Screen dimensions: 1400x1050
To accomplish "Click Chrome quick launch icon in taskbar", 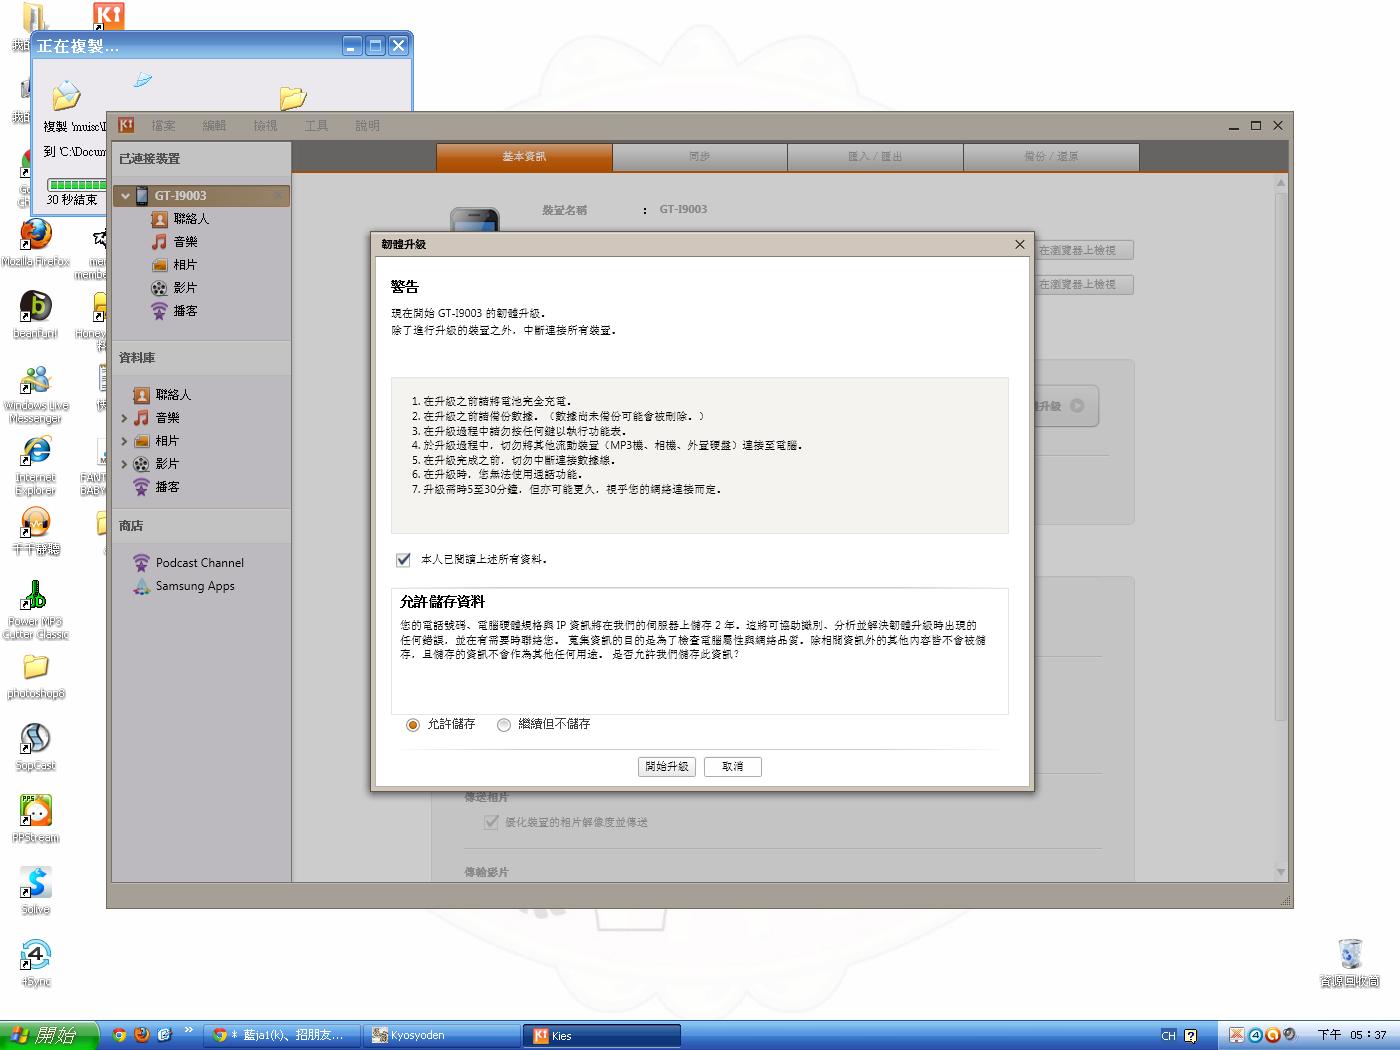I will (x=119, y=1036).
